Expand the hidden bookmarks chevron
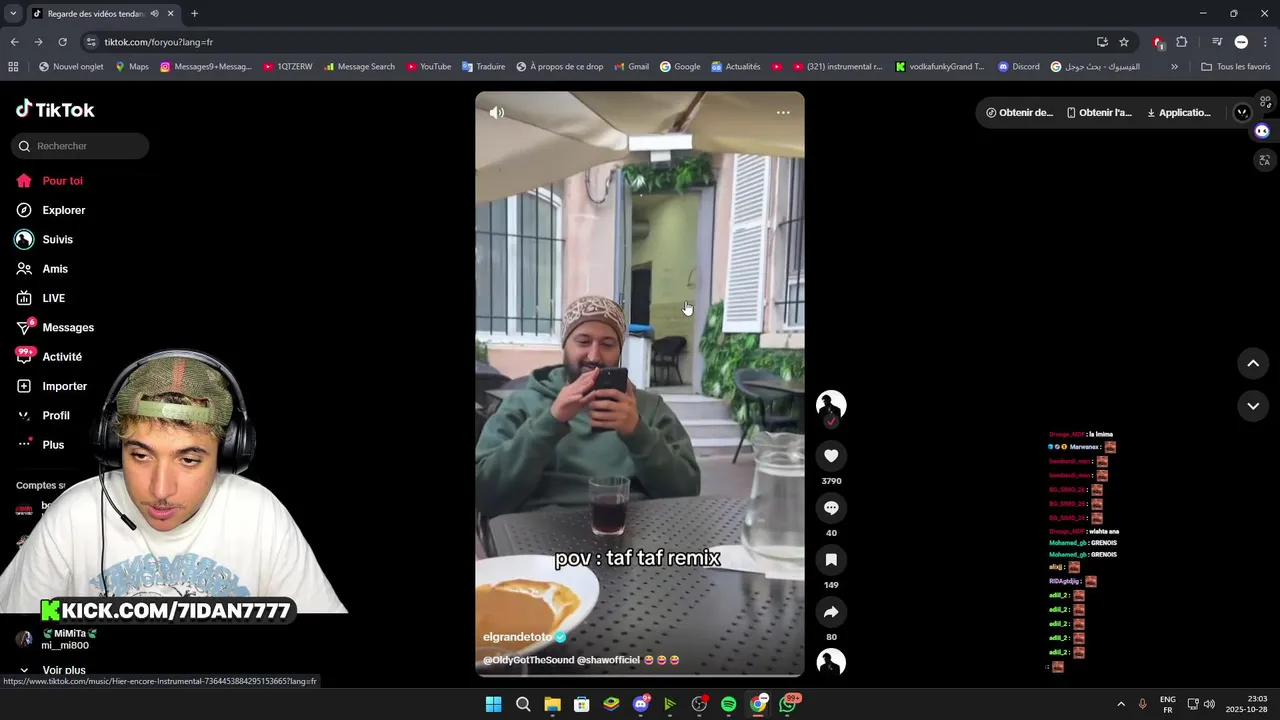The width and height of the screenshot is (1280, 720). click(1174, 67)
